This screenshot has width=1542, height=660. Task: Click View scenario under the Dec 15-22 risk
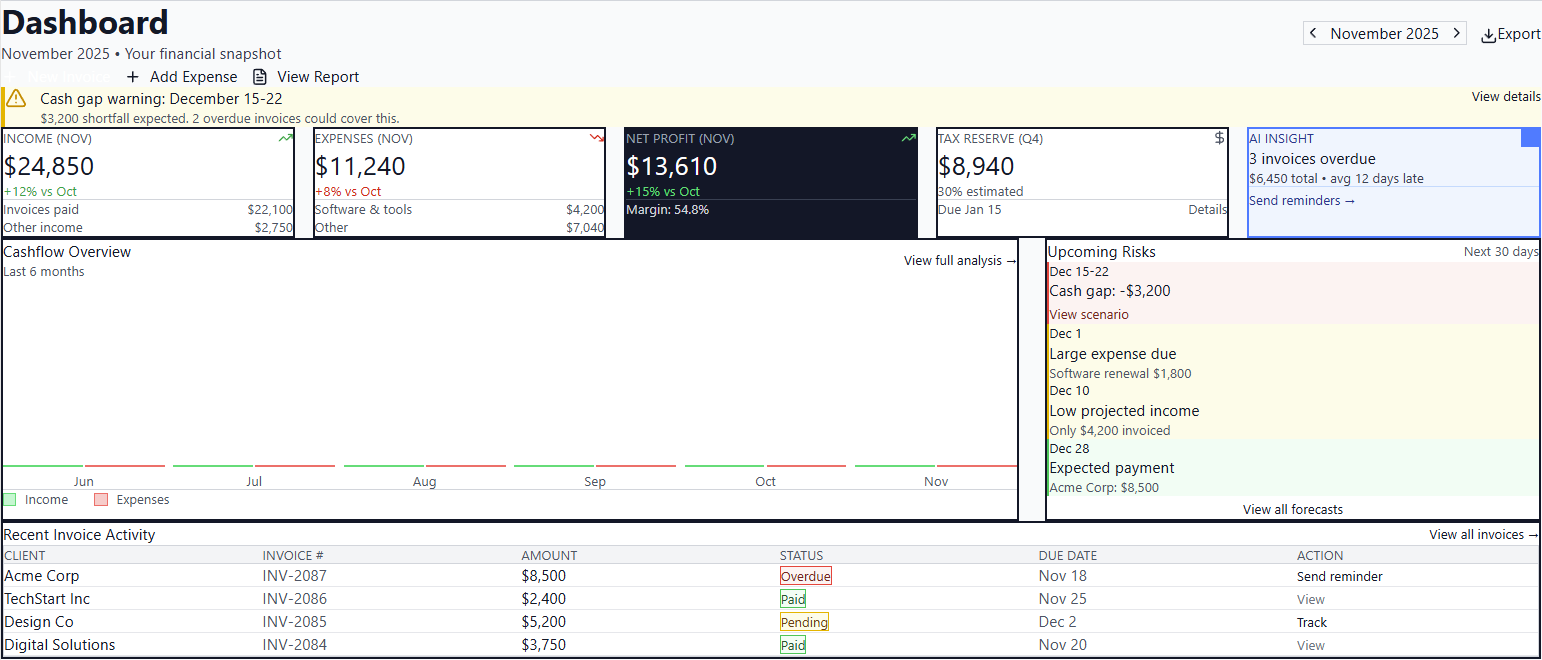tap(1088, 313)
